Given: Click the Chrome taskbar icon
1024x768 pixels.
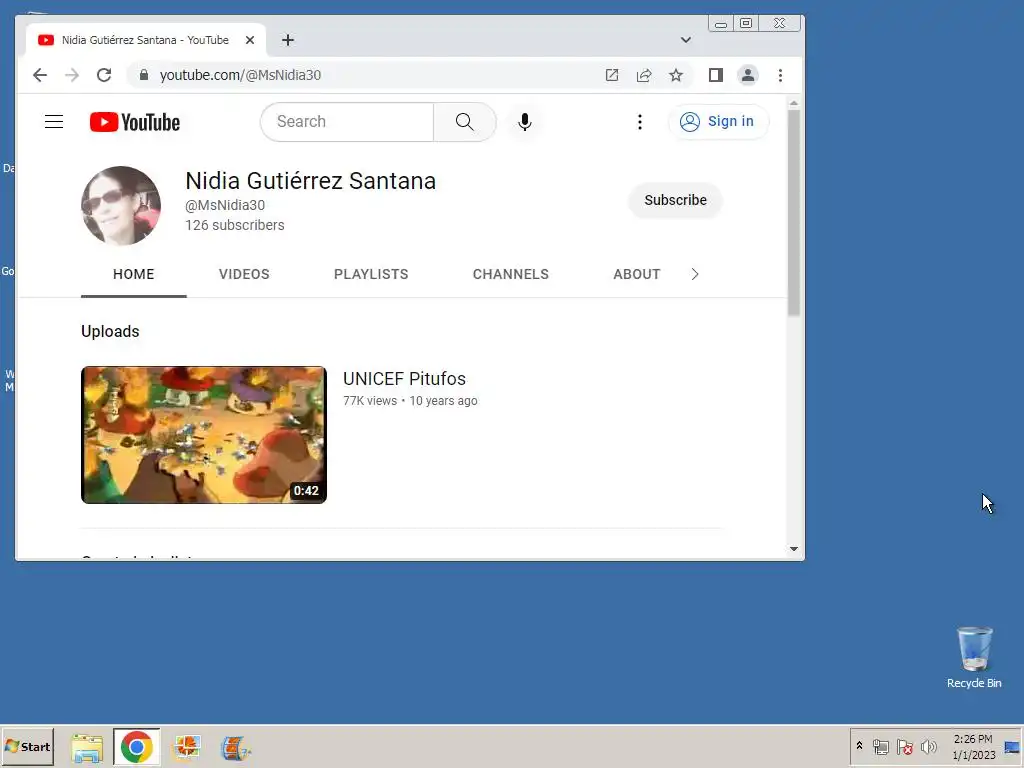Looking at the screenshot, I should pyautogui.click(x=136, y=747).
